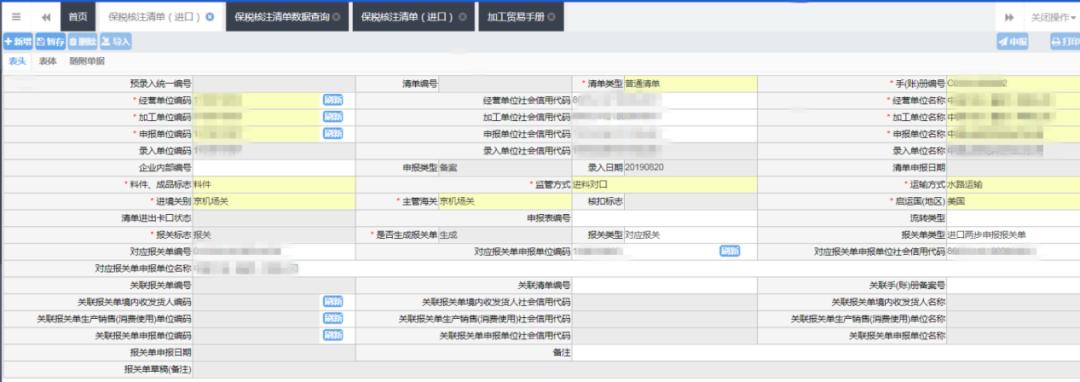The height and width of the screenshot is (382, 1080).
Task: Select the 表头 sub-tab
Action: 17,61
